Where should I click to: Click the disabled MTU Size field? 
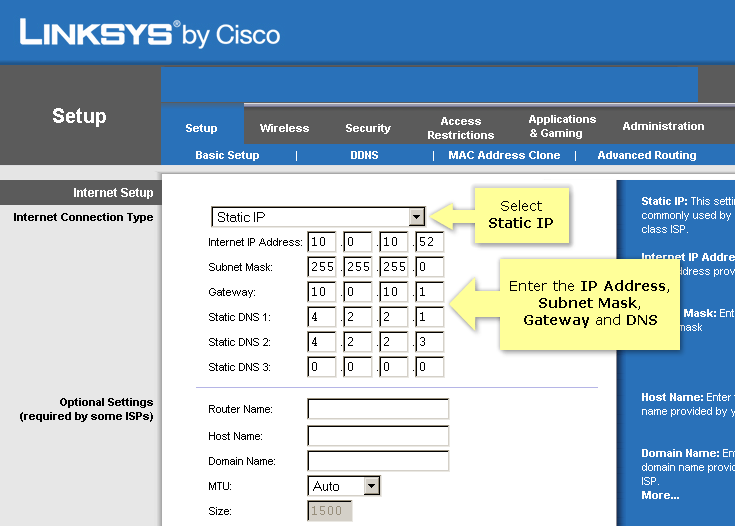click(x=330, y=511)
